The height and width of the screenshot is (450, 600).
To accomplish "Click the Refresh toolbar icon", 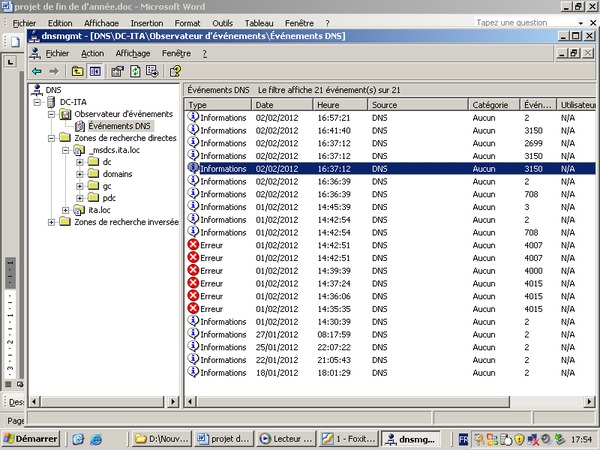I will click(x=134, y=71).
